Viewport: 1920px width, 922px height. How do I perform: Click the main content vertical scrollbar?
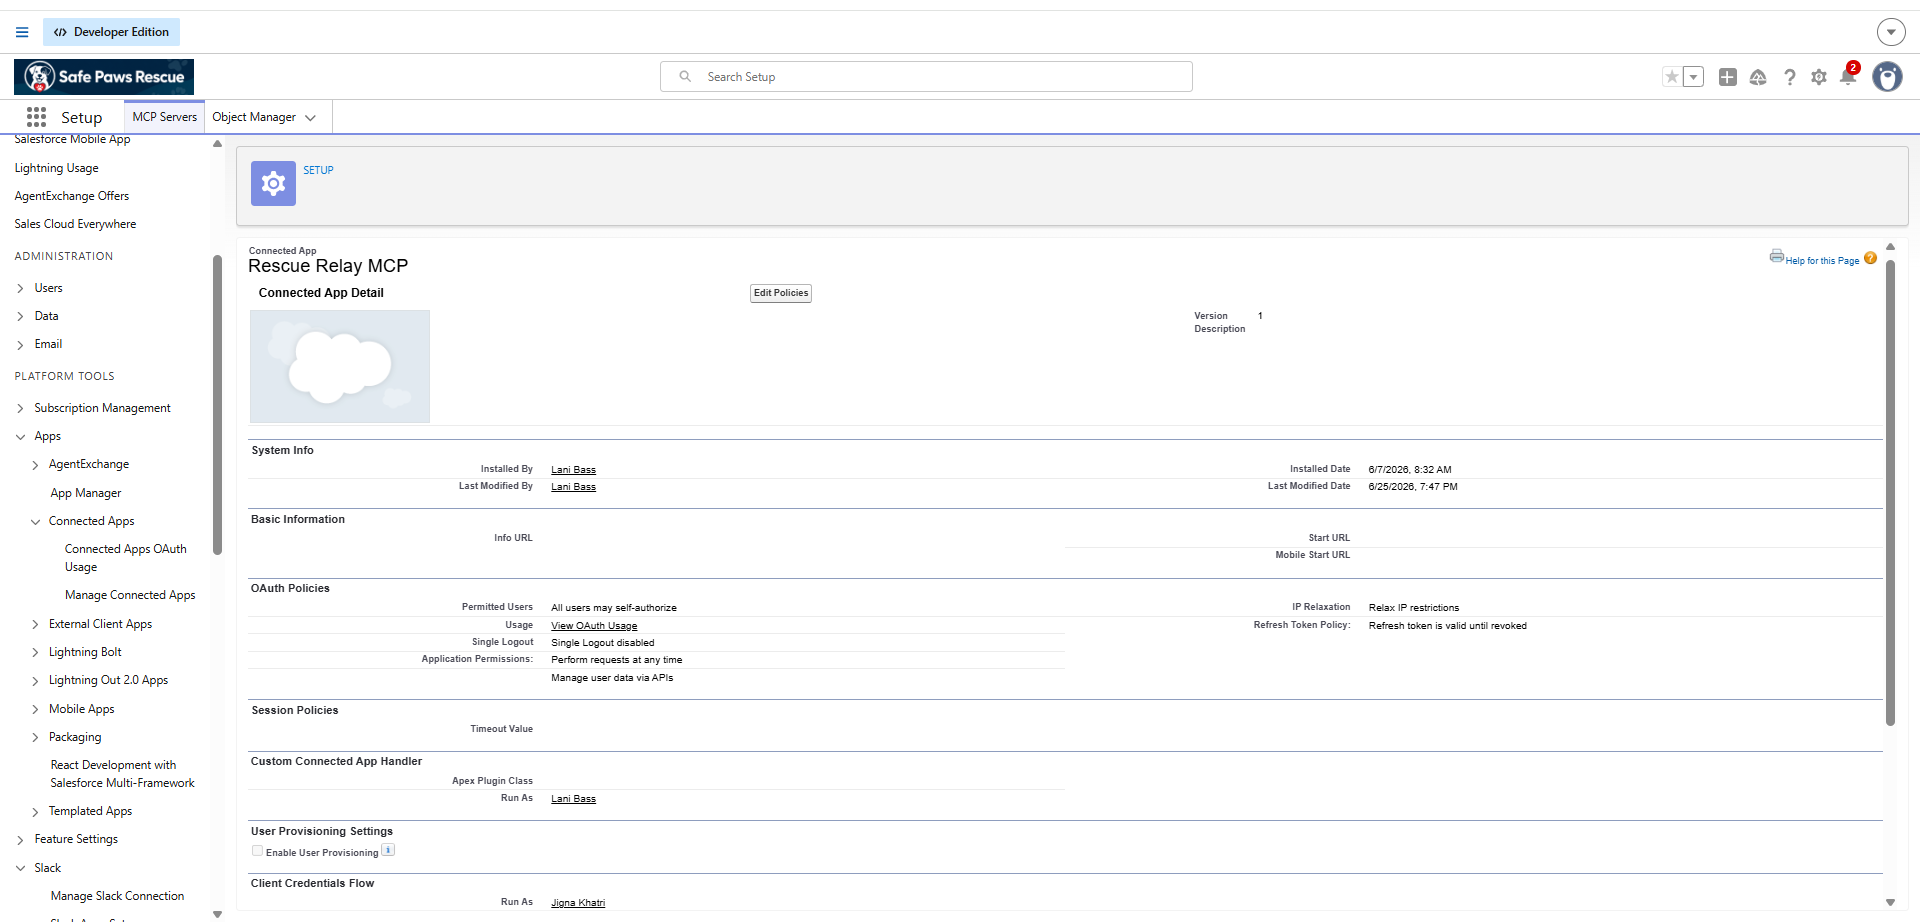(x=1890, y=492)
